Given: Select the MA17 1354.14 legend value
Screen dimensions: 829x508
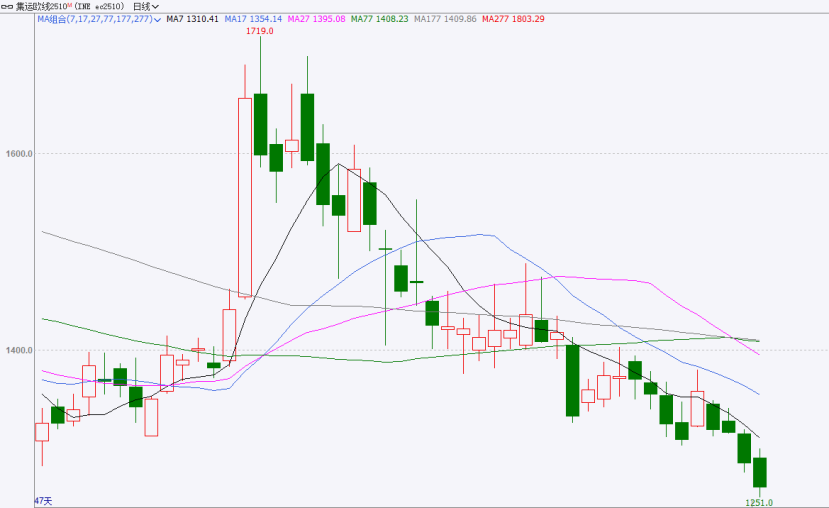Looking at the screenshot, I should tap(253, 19).
